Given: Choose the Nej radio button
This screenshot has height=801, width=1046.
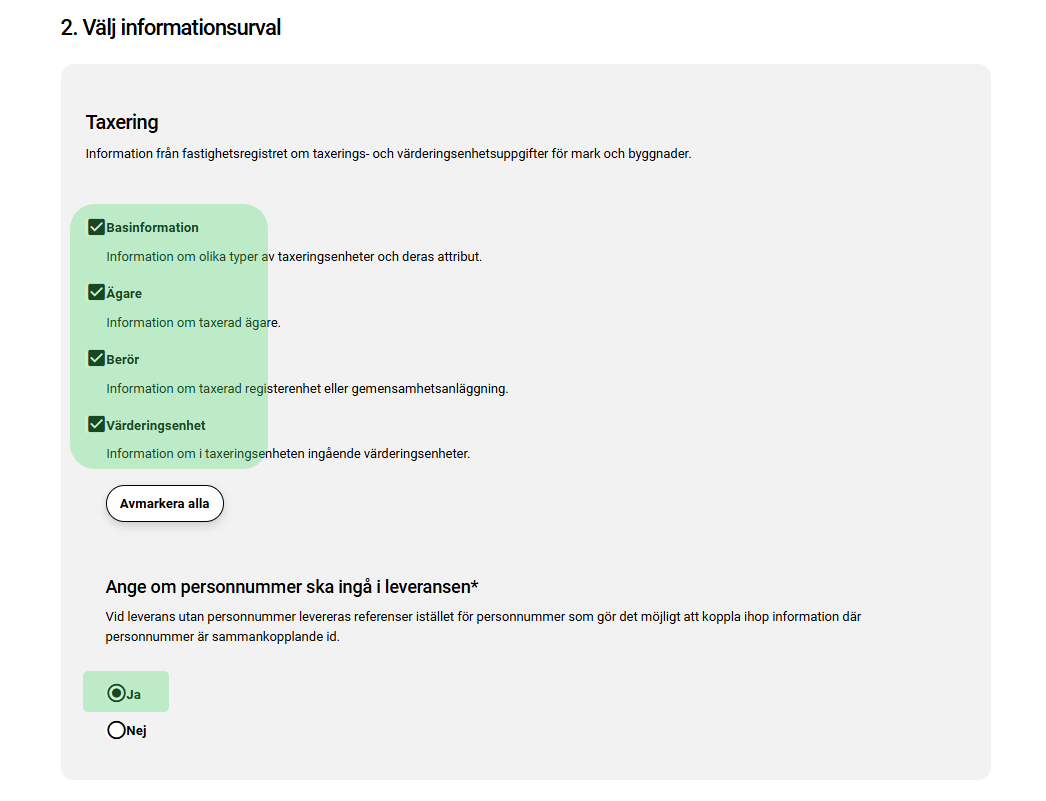Looking at the screenshot, I should pyautogui.click(x=116, y=730).
